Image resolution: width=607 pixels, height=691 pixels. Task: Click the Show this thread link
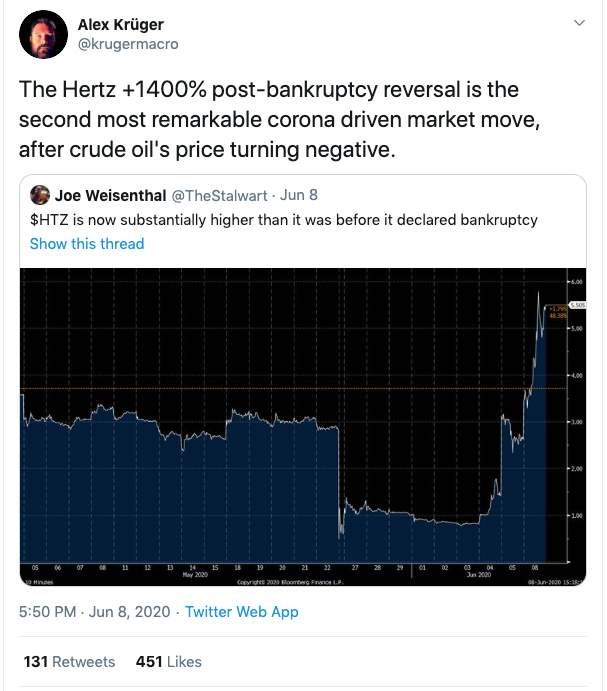[87, 244]
